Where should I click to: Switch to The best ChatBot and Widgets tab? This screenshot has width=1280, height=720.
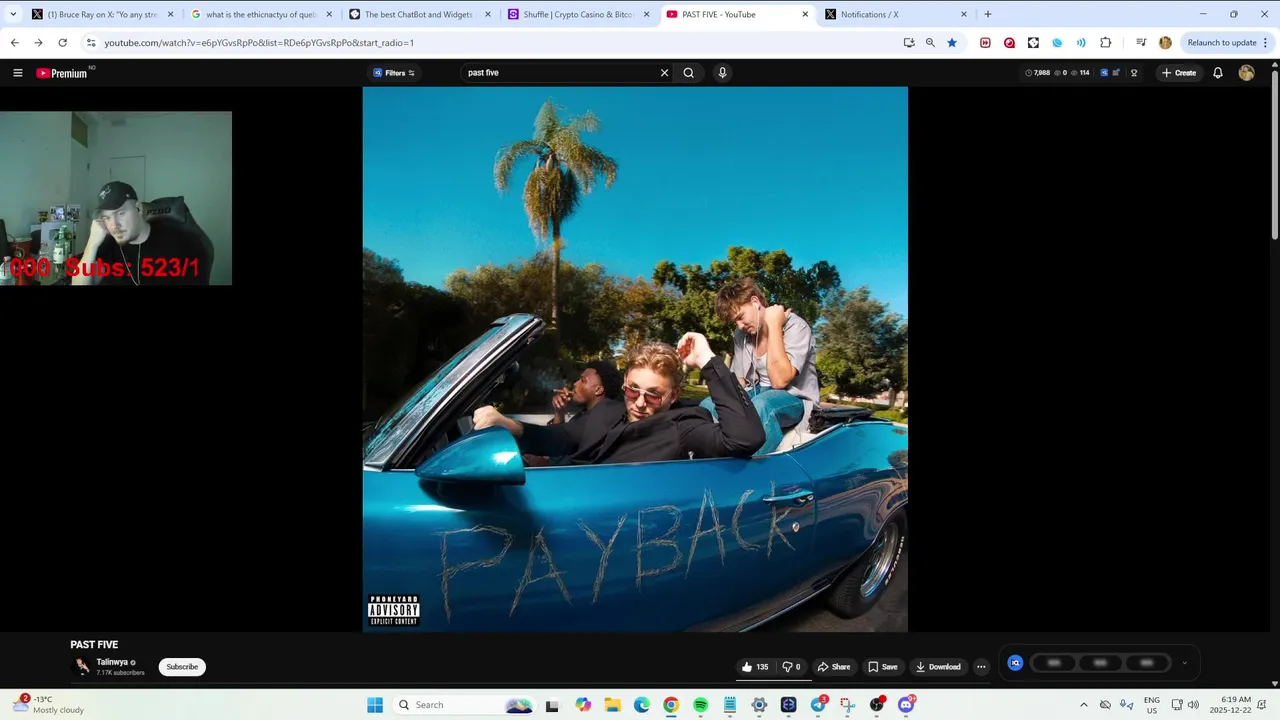(418, 14)
